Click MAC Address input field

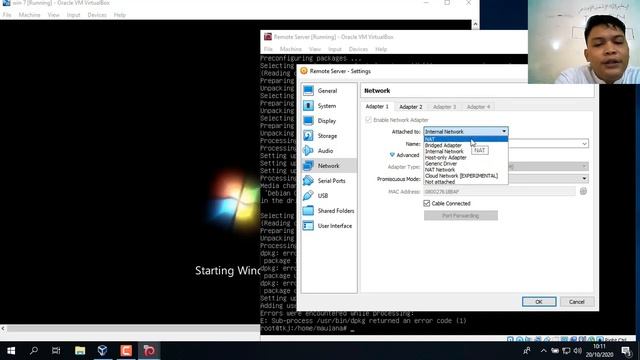(x=500, y=191)
